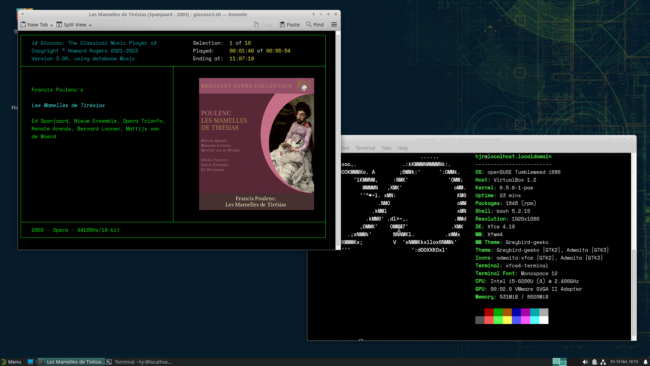Viewport: 650px width, 366px height.
Task: Open the Help menu in xfce4-terminal
Action: (403, 148)
